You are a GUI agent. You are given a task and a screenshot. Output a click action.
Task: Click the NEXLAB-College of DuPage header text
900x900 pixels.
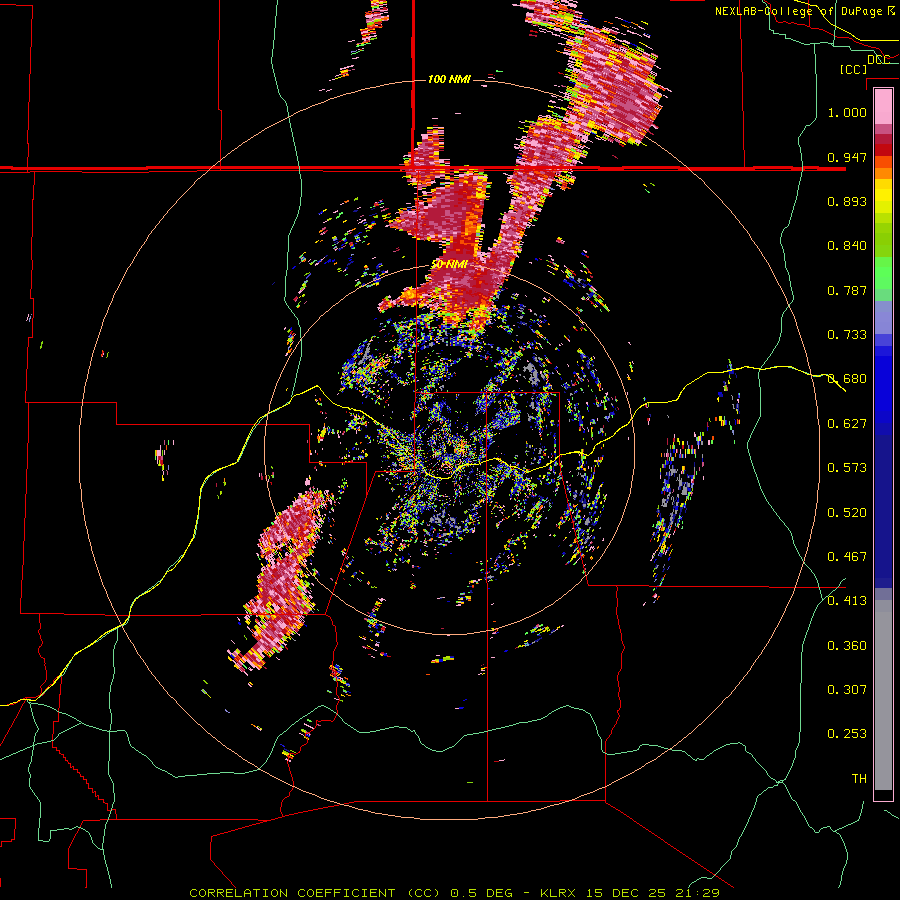804,11
